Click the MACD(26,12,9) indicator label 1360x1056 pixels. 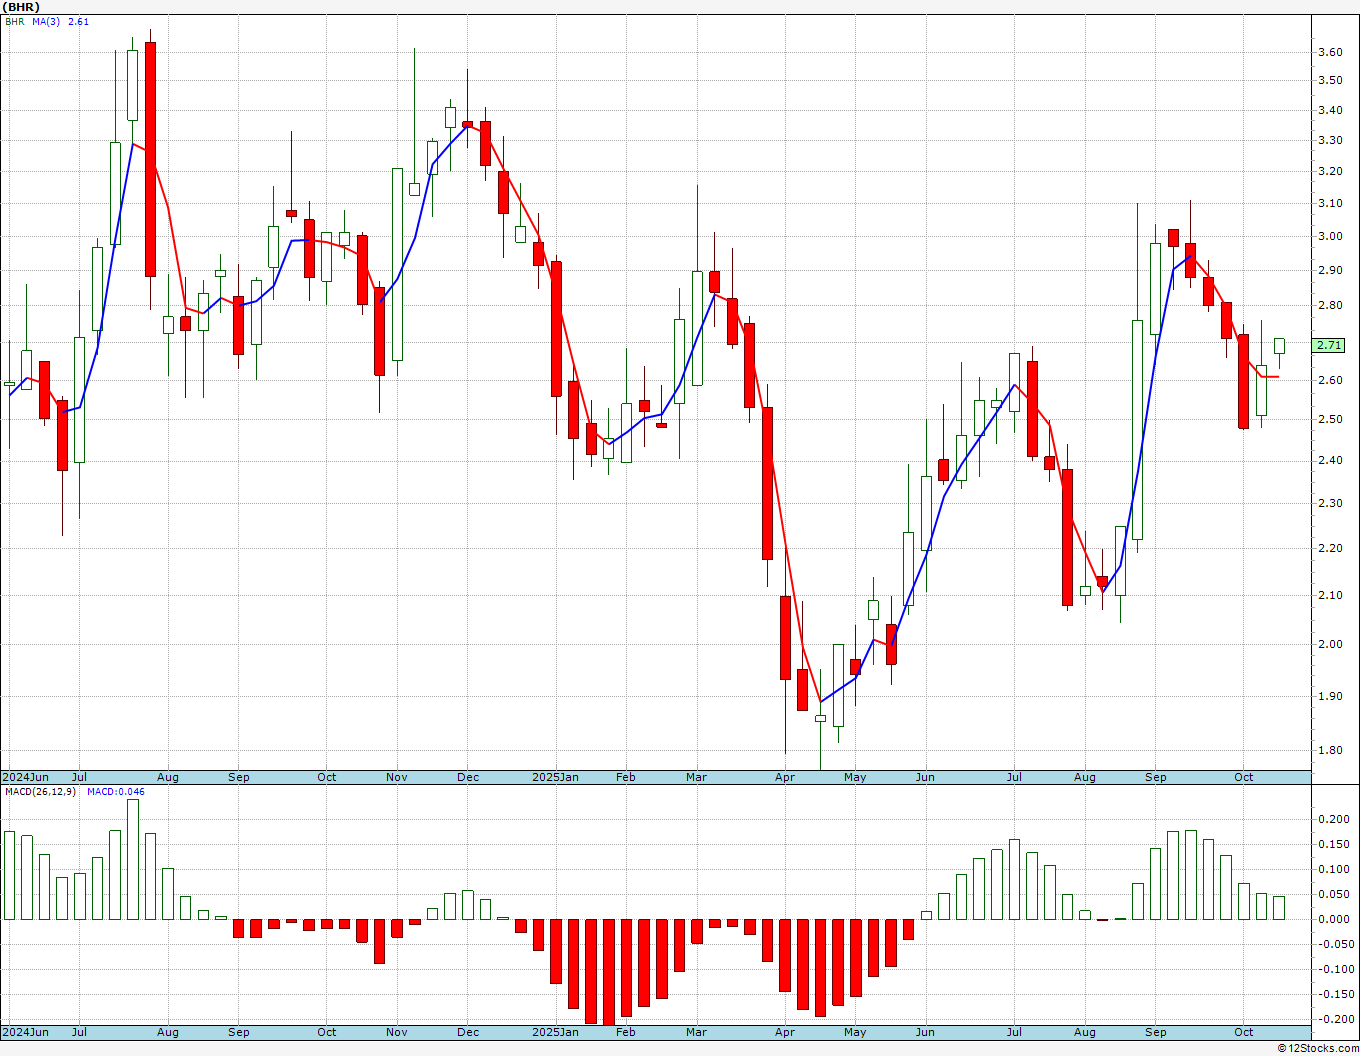41,792
